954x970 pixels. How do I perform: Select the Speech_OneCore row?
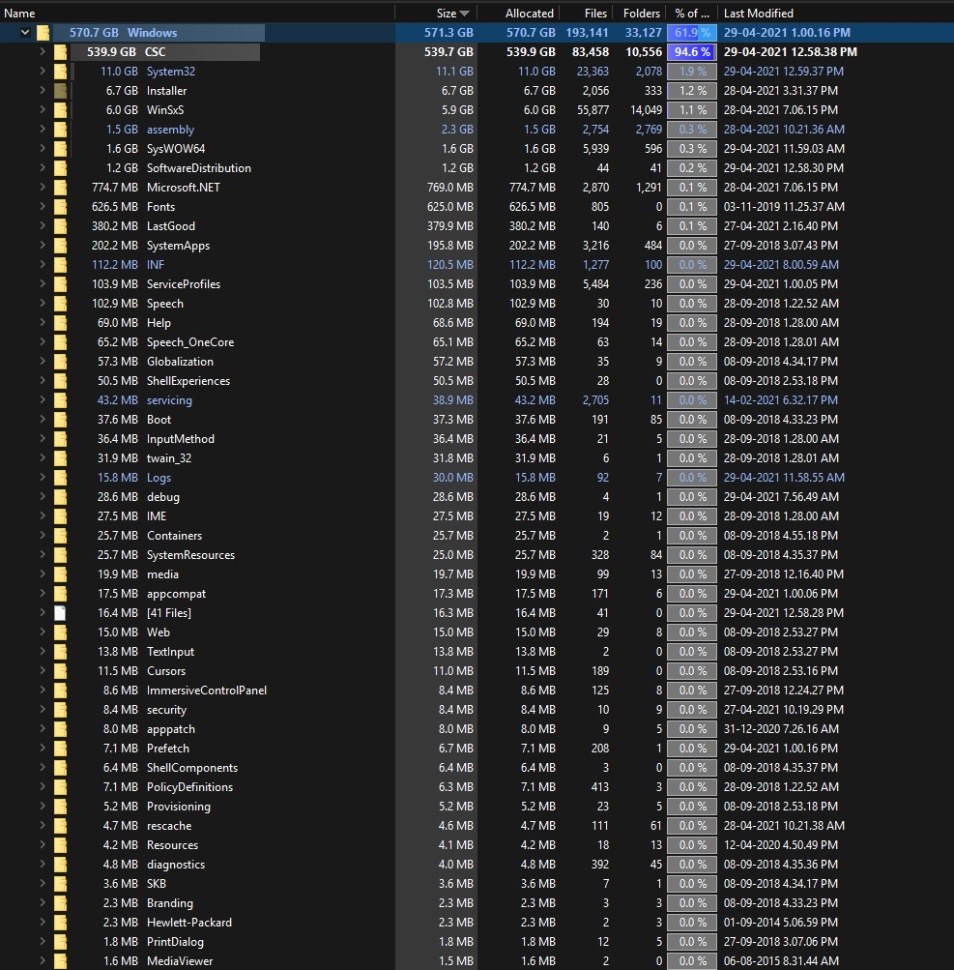[x=477, y=342]
